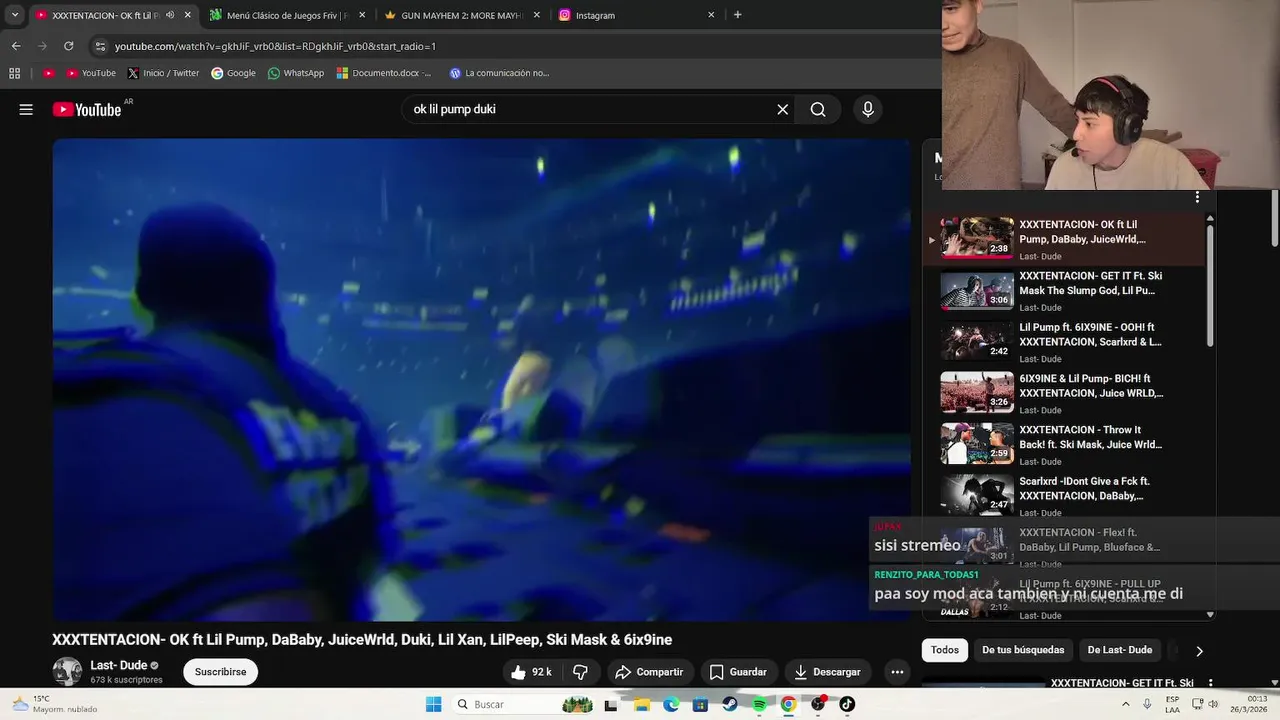Switch to Chrome in the taskbar
Viewport: 1280px width, 720px height.
tap(788, 704)
